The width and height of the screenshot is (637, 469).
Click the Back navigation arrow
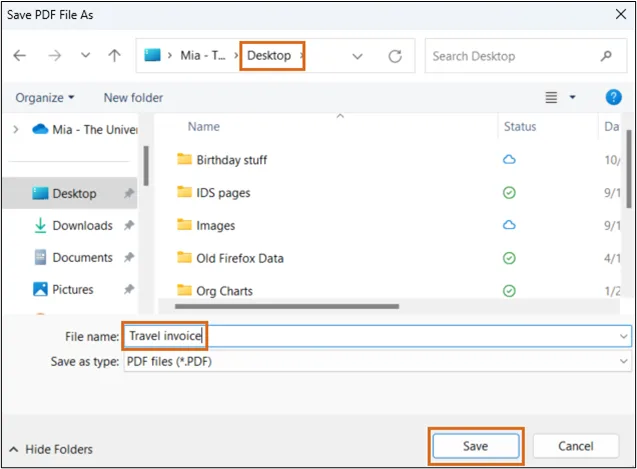(20, 57)
